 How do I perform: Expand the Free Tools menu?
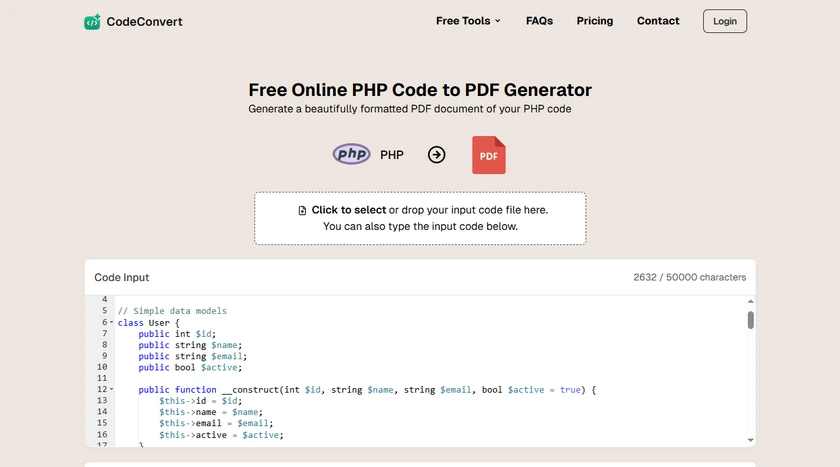468,21
